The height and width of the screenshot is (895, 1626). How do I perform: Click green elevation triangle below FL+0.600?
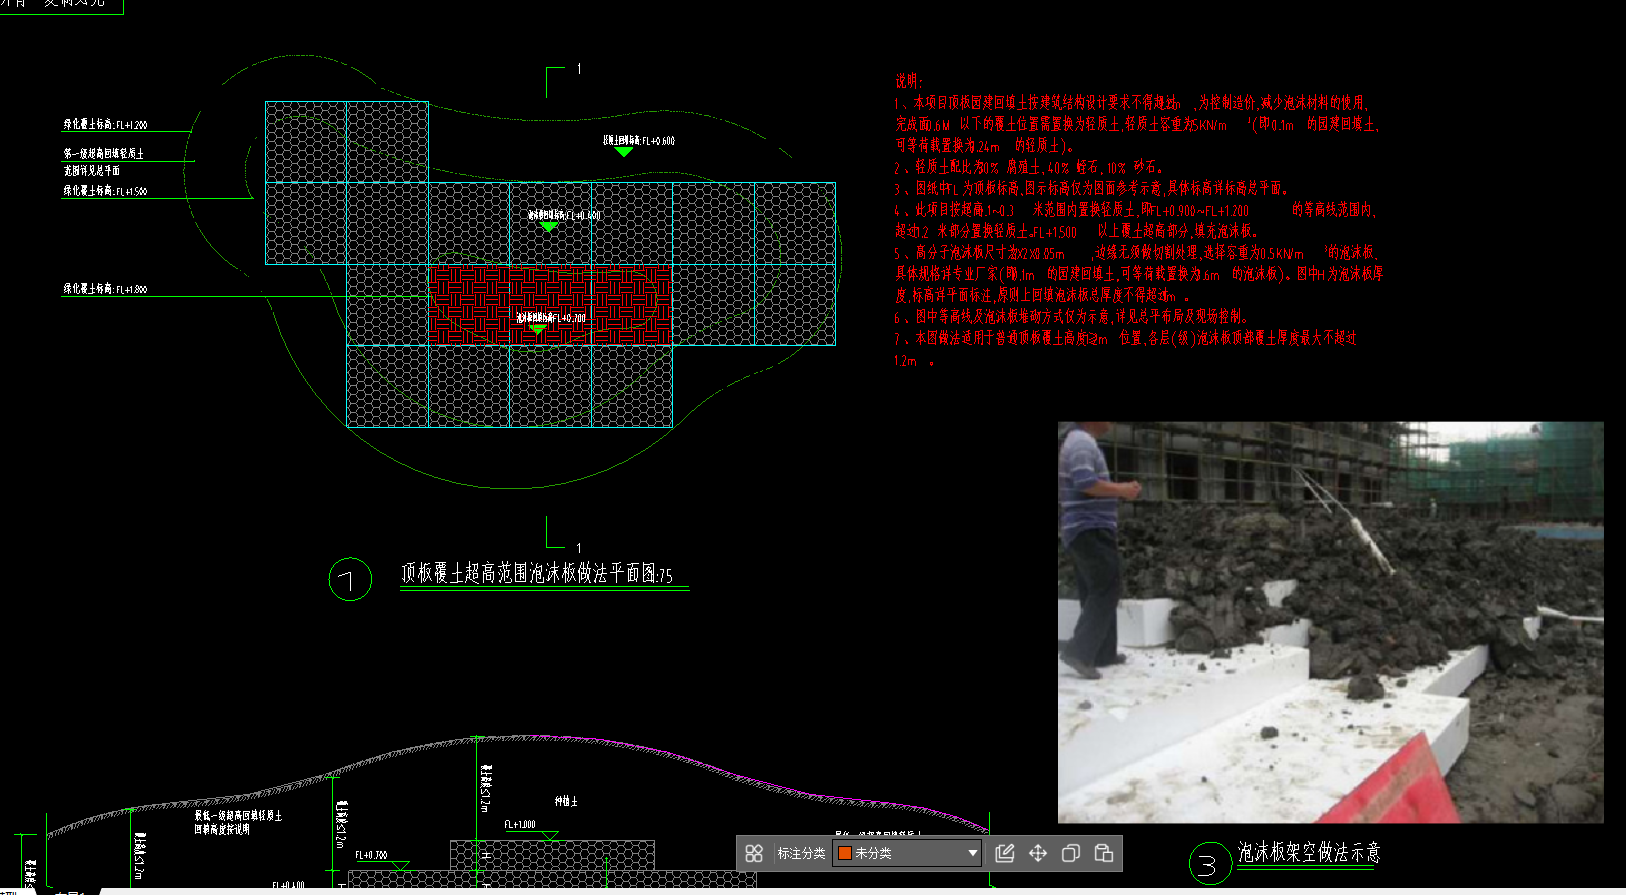(624, 152)
